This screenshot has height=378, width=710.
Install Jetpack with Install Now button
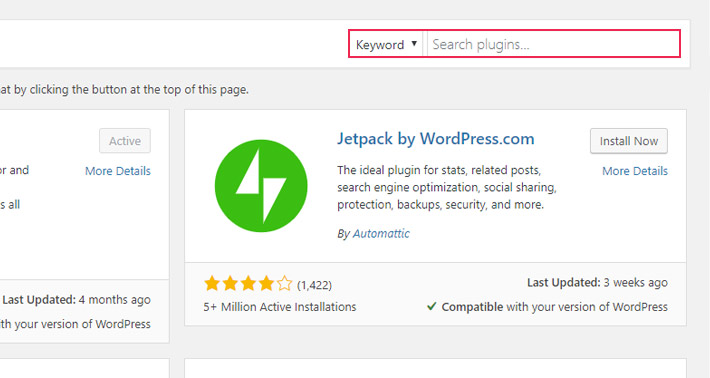pyautogui.click(x=628, y=141)
